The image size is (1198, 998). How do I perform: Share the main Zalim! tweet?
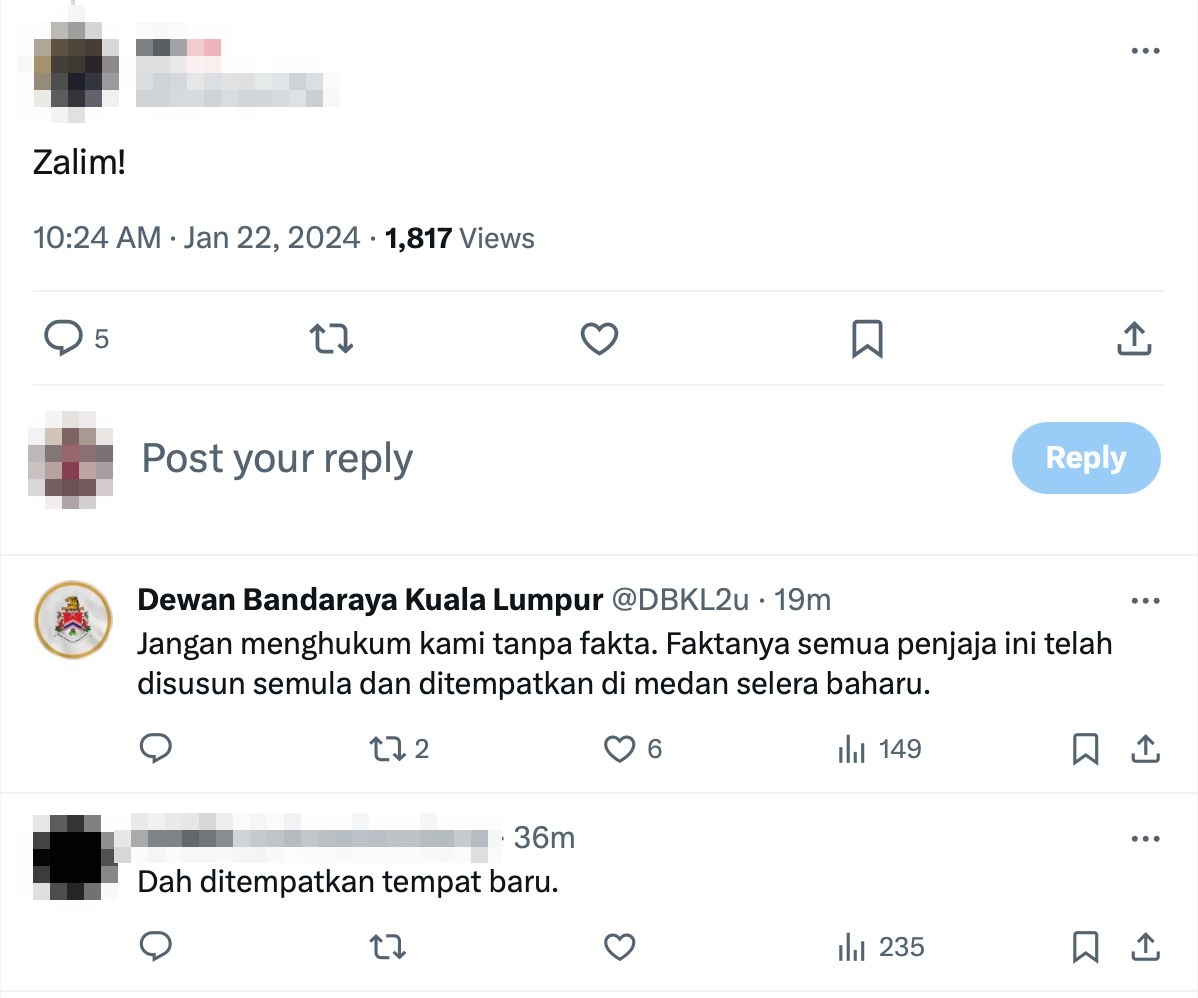point(1135,339)
